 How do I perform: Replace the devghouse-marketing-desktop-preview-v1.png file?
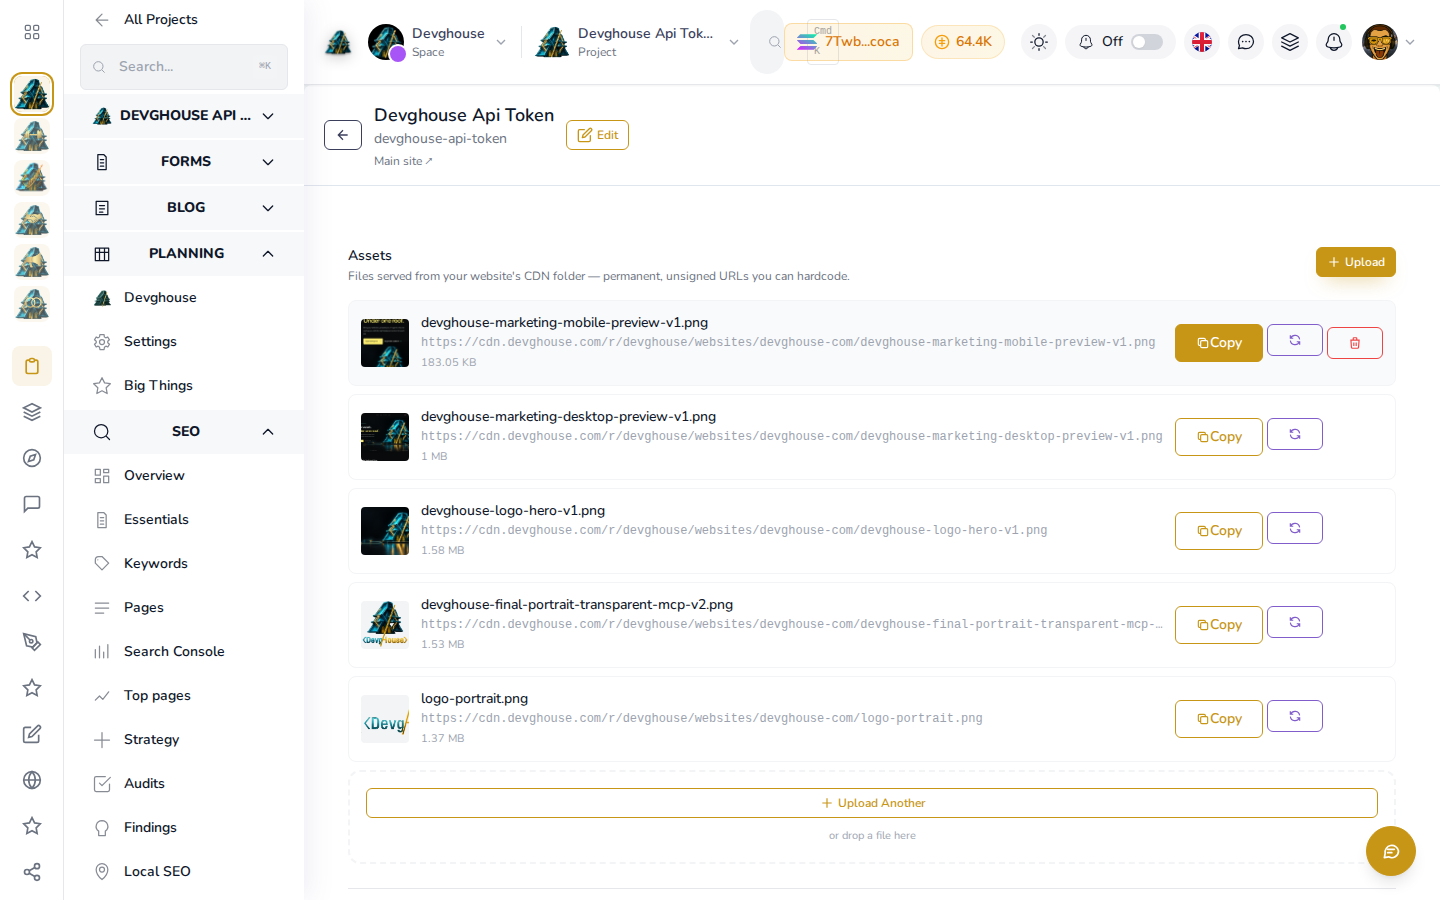point(1295,434)
